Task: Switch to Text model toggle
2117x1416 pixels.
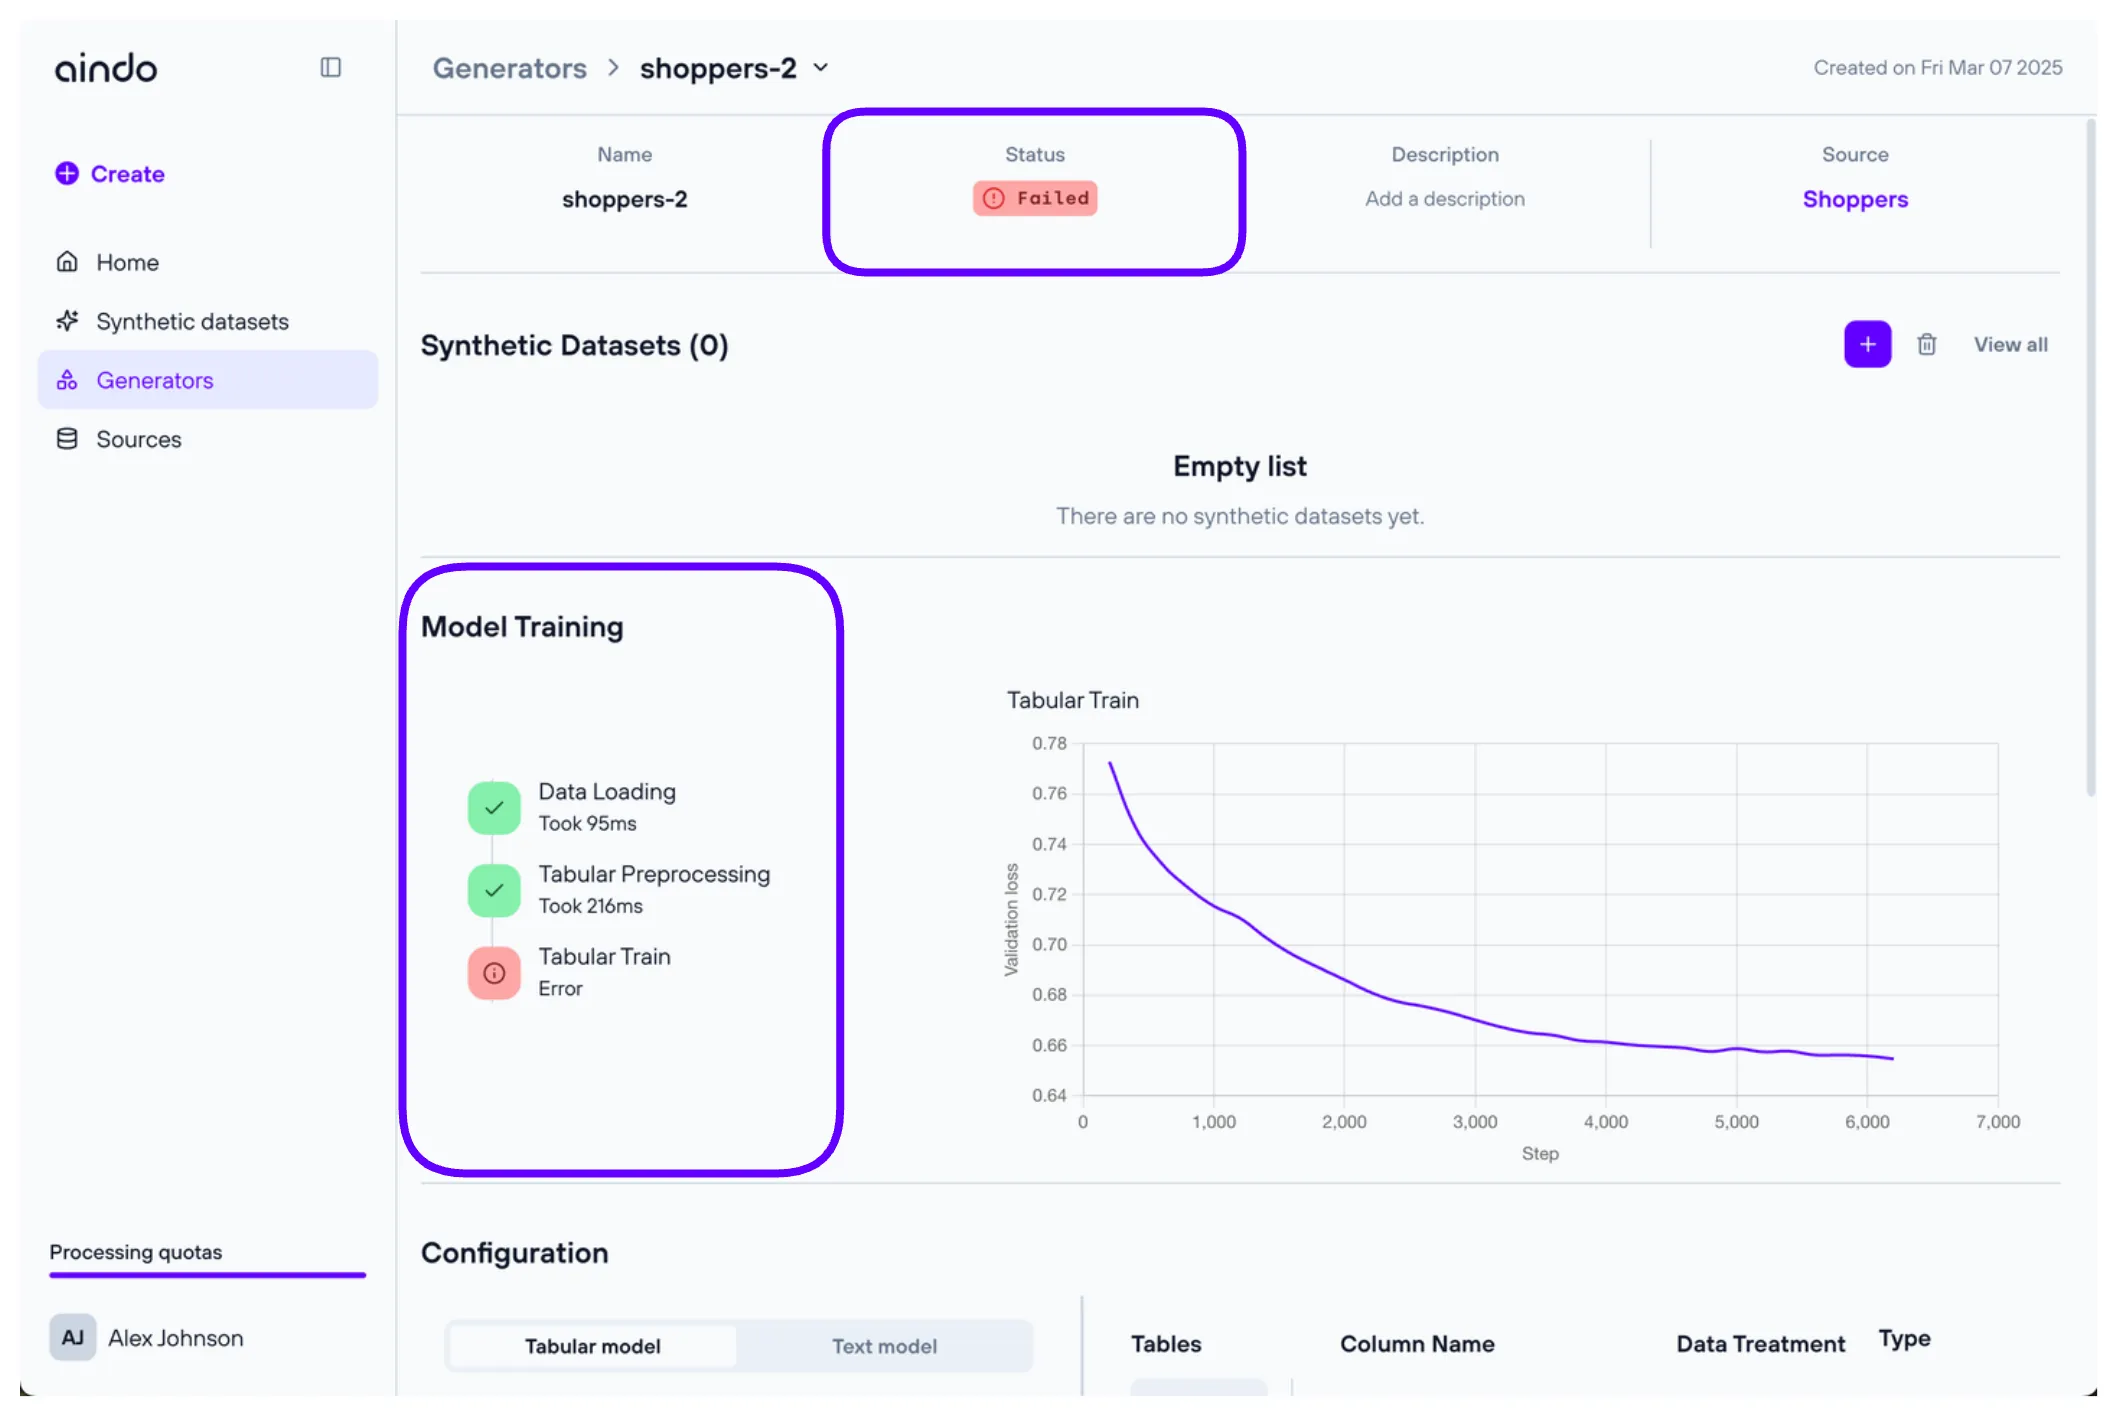Action: coord(884,1346)
